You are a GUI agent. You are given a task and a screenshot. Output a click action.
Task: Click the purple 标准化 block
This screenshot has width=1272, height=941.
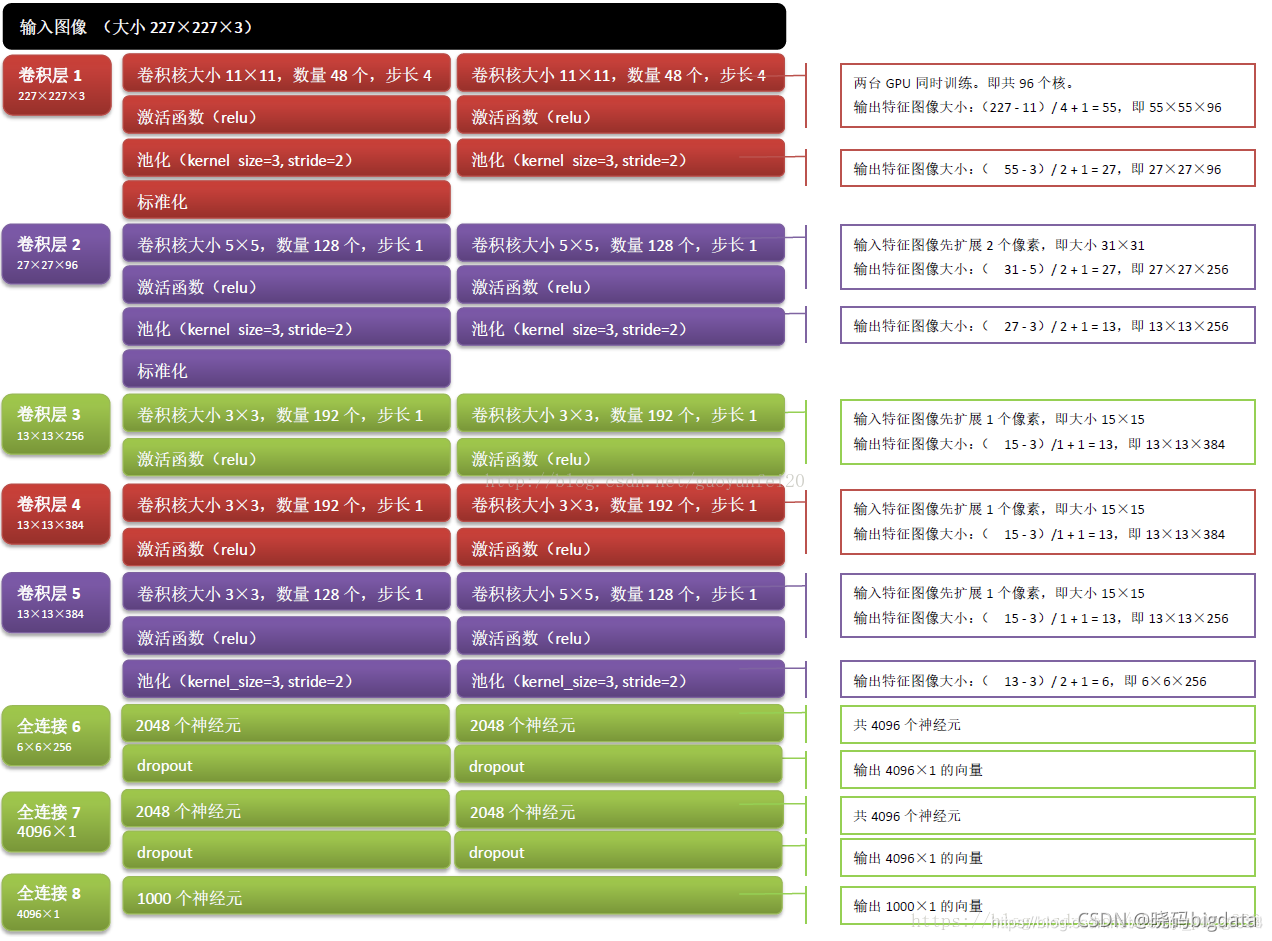tap(287, 370)
